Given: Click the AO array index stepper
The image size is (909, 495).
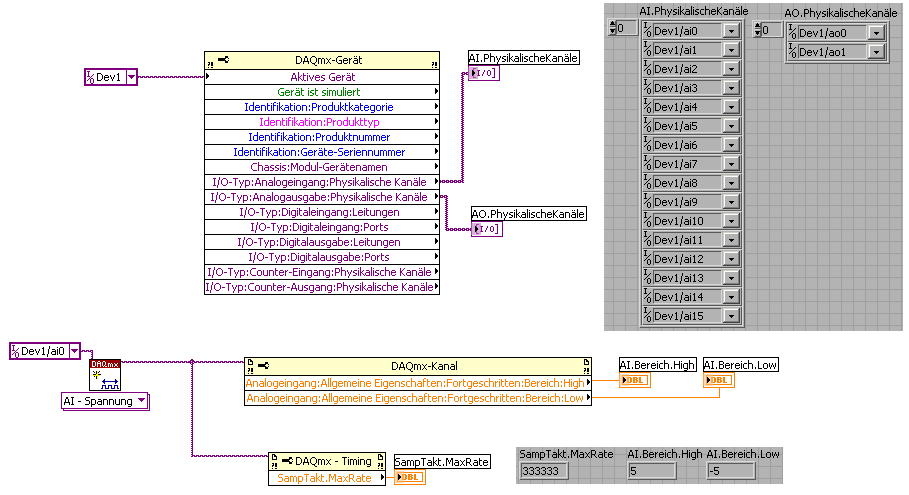Looking at the screenshot, I should (x=758, y=30).
